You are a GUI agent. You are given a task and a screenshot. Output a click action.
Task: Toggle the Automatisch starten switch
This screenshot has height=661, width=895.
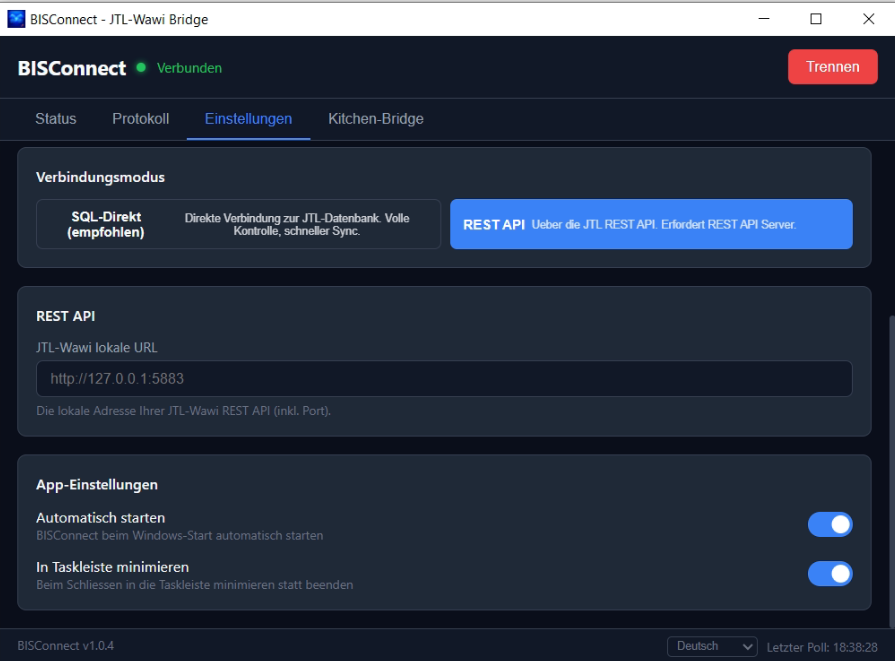point(830,525)
